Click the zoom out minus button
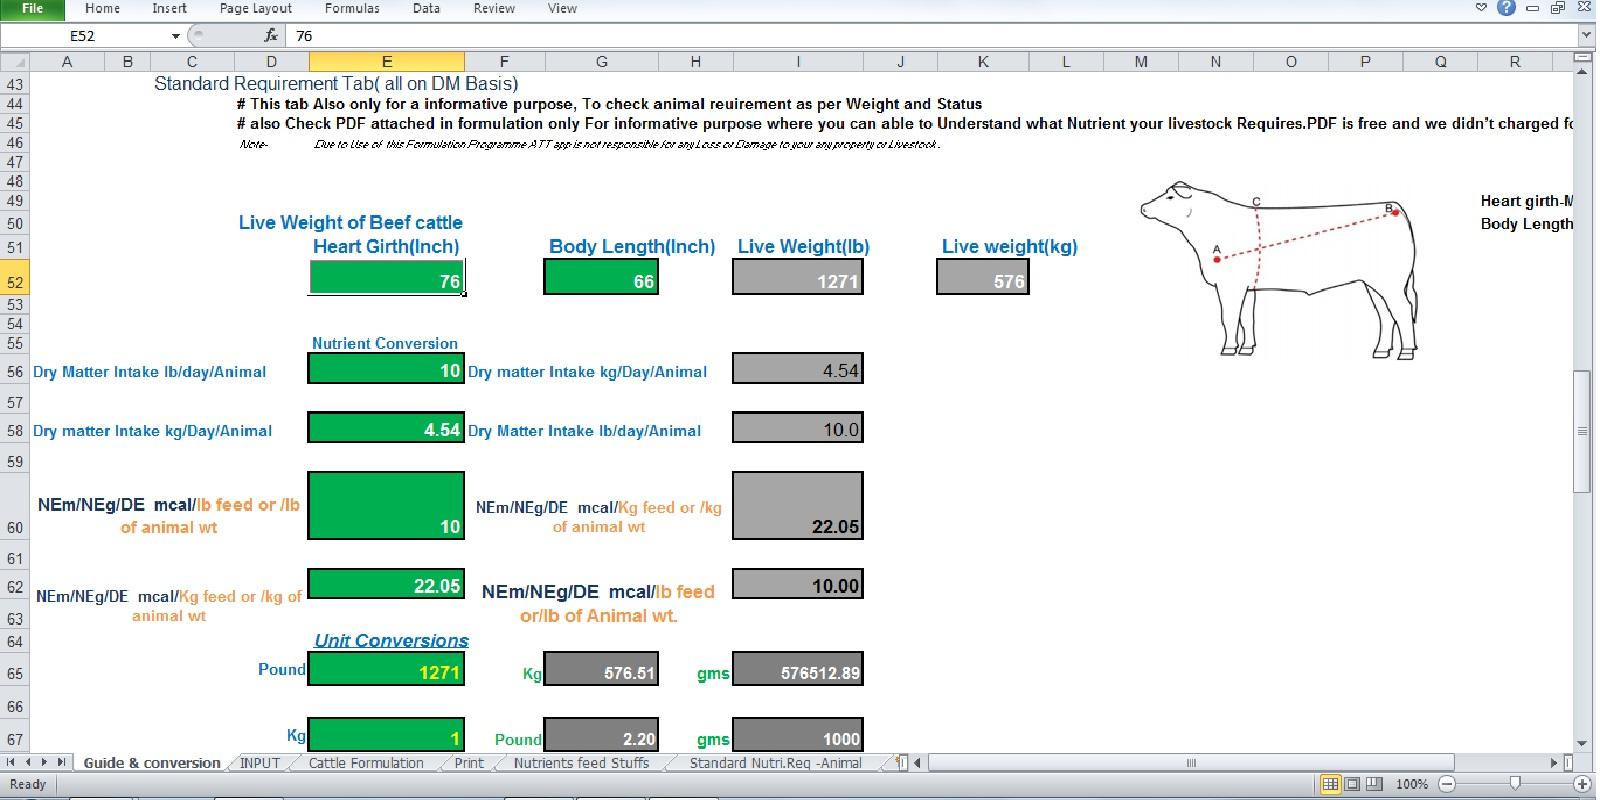 [x=1447, y=784]
